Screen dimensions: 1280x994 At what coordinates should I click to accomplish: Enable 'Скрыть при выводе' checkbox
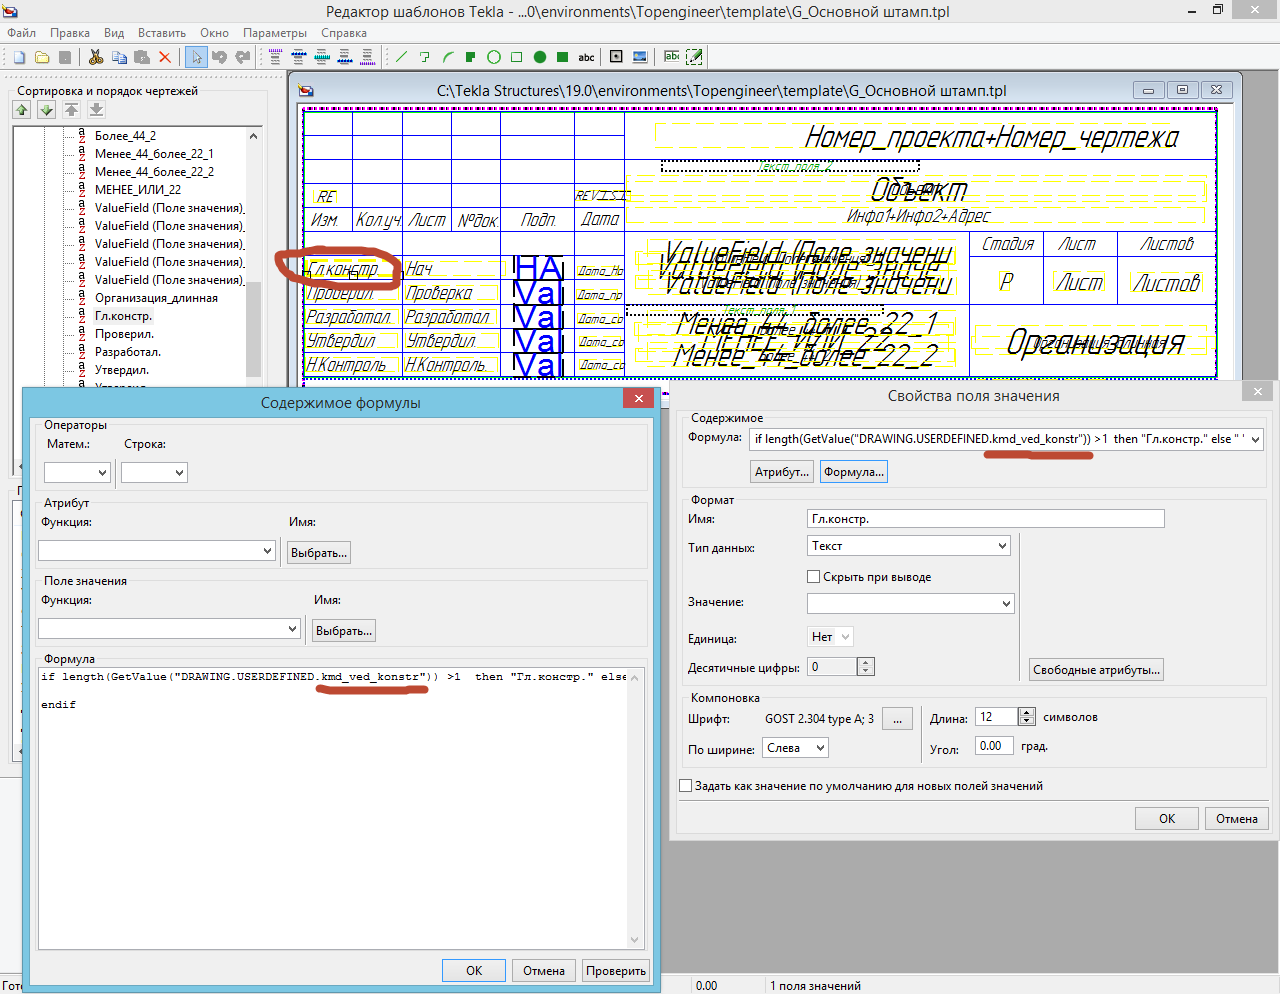coord(814,577)
